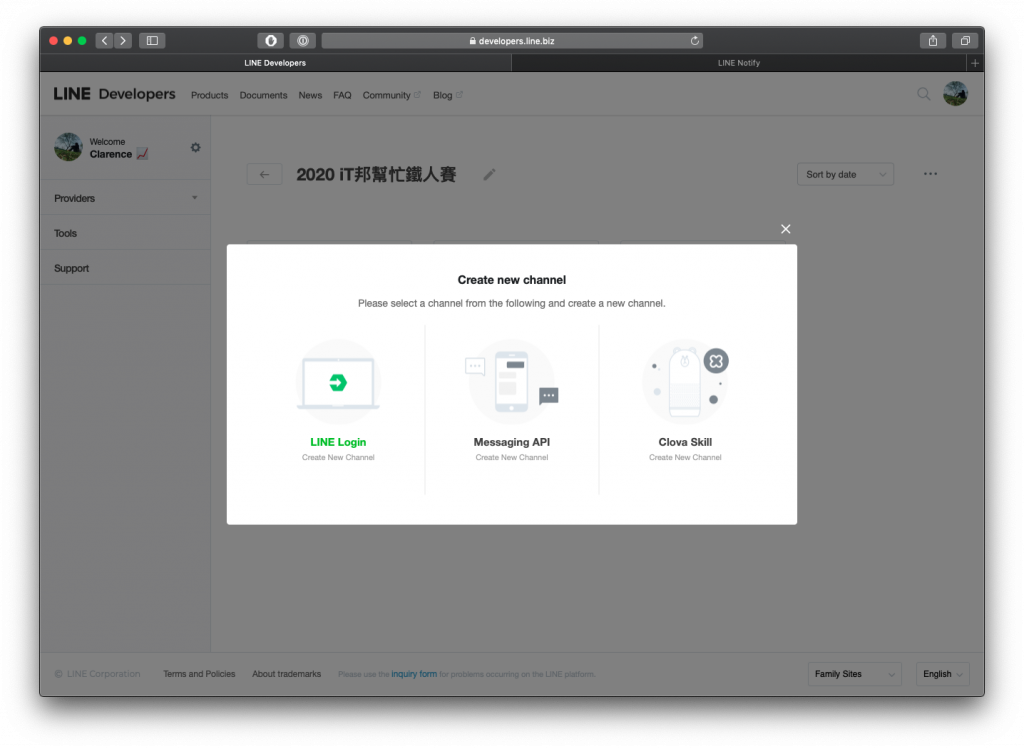Image resolution: width=1024 pixels, height=749 pixels.
Task: Select the Messaging API phone icon
Action: pyautogui.click(x=512, y=382)
